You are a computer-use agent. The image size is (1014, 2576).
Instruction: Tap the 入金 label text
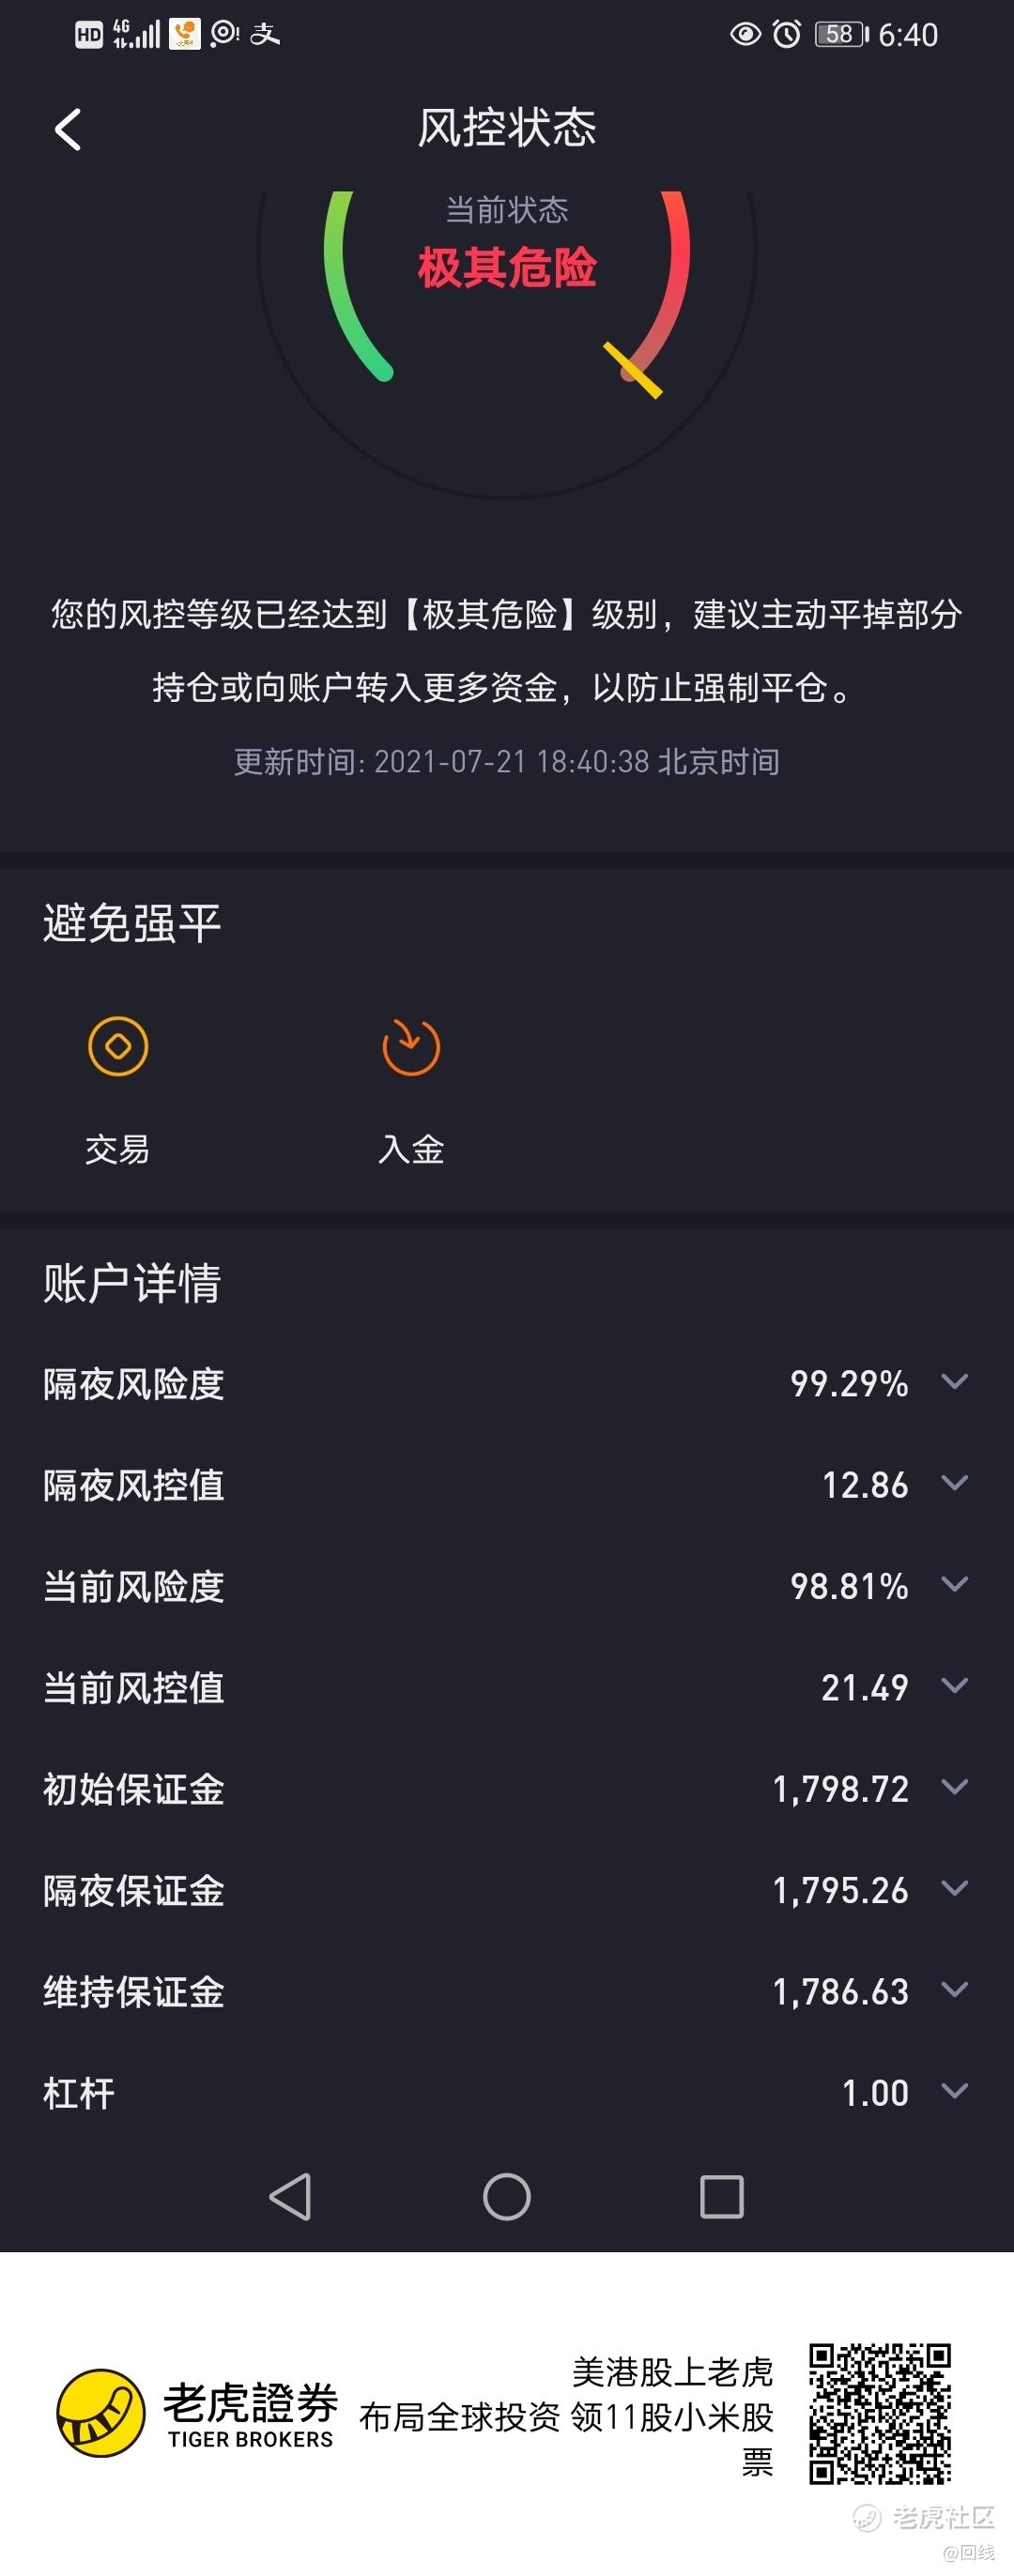tap(411, 1149)
